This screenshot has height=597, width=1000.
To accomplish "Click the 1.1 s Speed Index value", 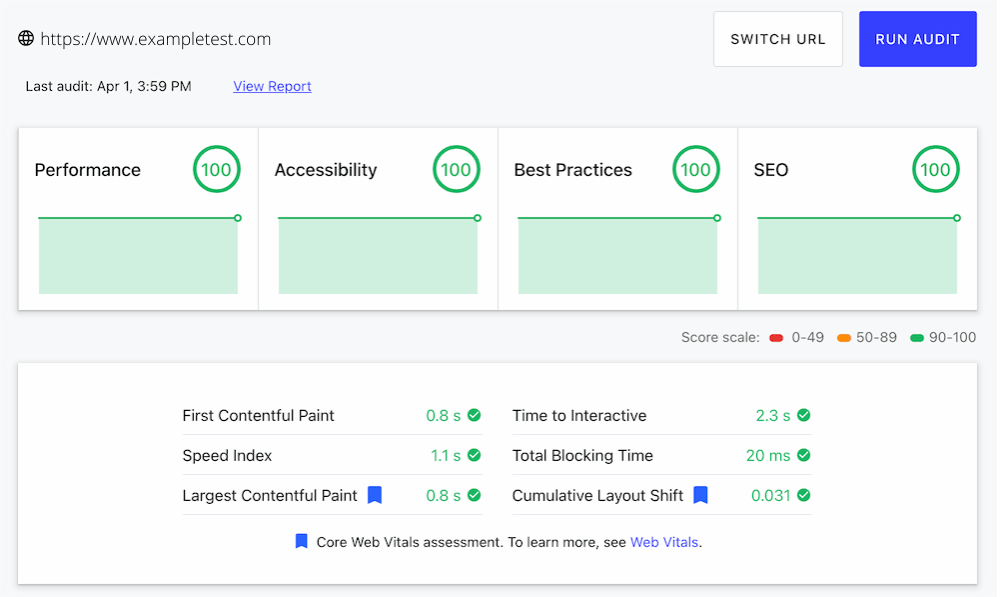I will pos(446,455).
